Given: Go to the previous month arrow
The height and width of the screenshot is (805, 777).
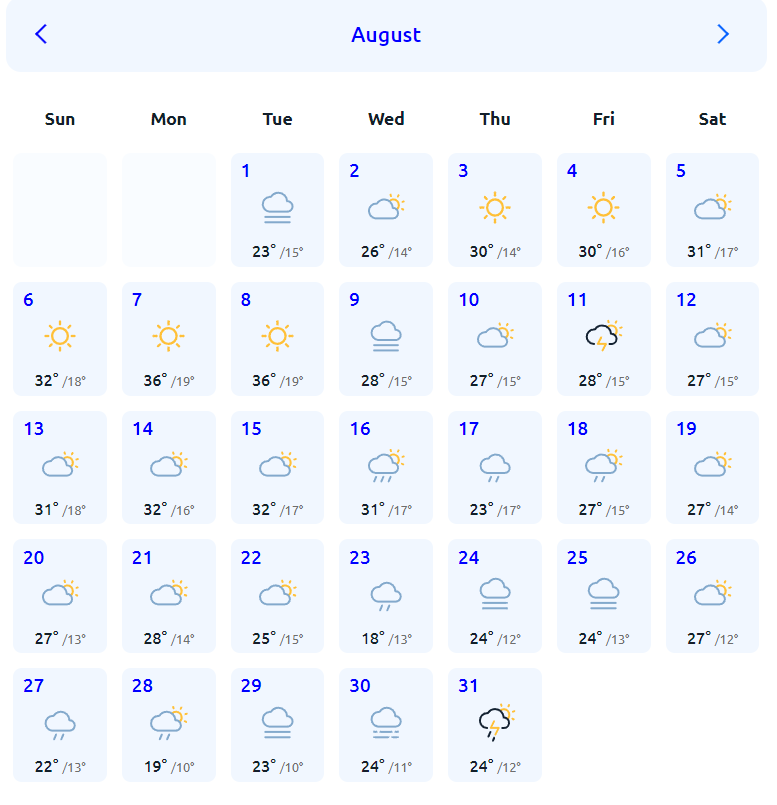Looking at the screenshot, I should tap(41, 34).
